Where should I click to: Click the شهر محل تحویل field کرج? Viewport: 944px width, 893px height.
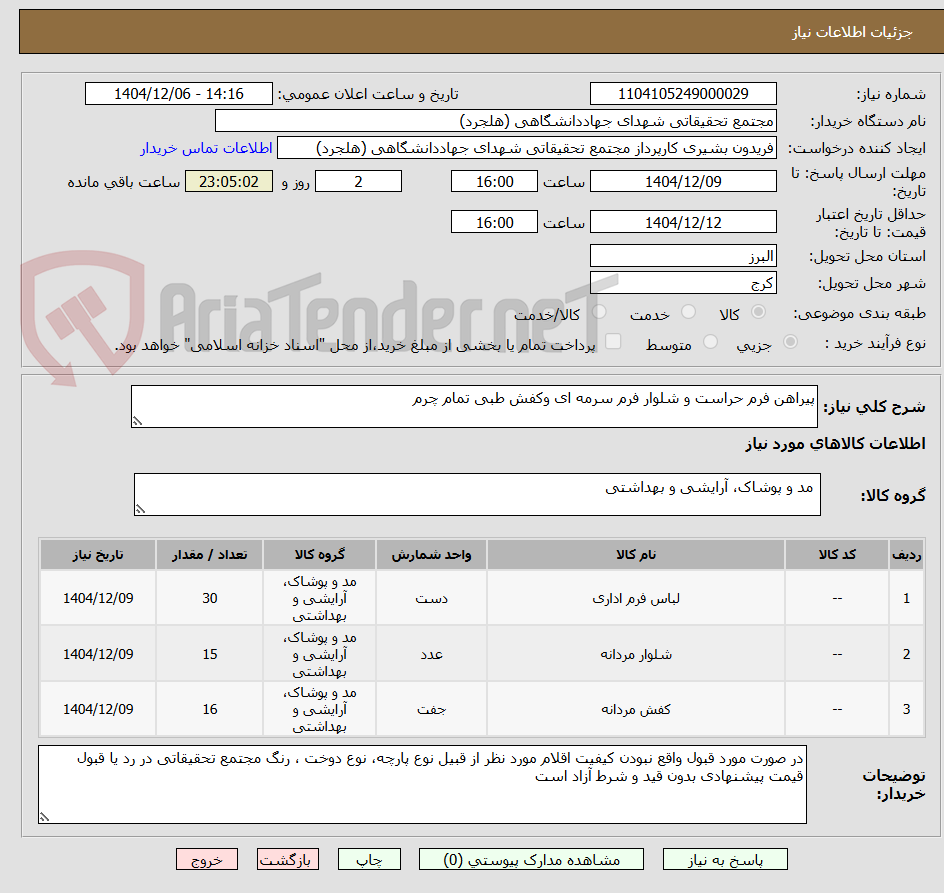pyautogui.click(x=683, y=283)
